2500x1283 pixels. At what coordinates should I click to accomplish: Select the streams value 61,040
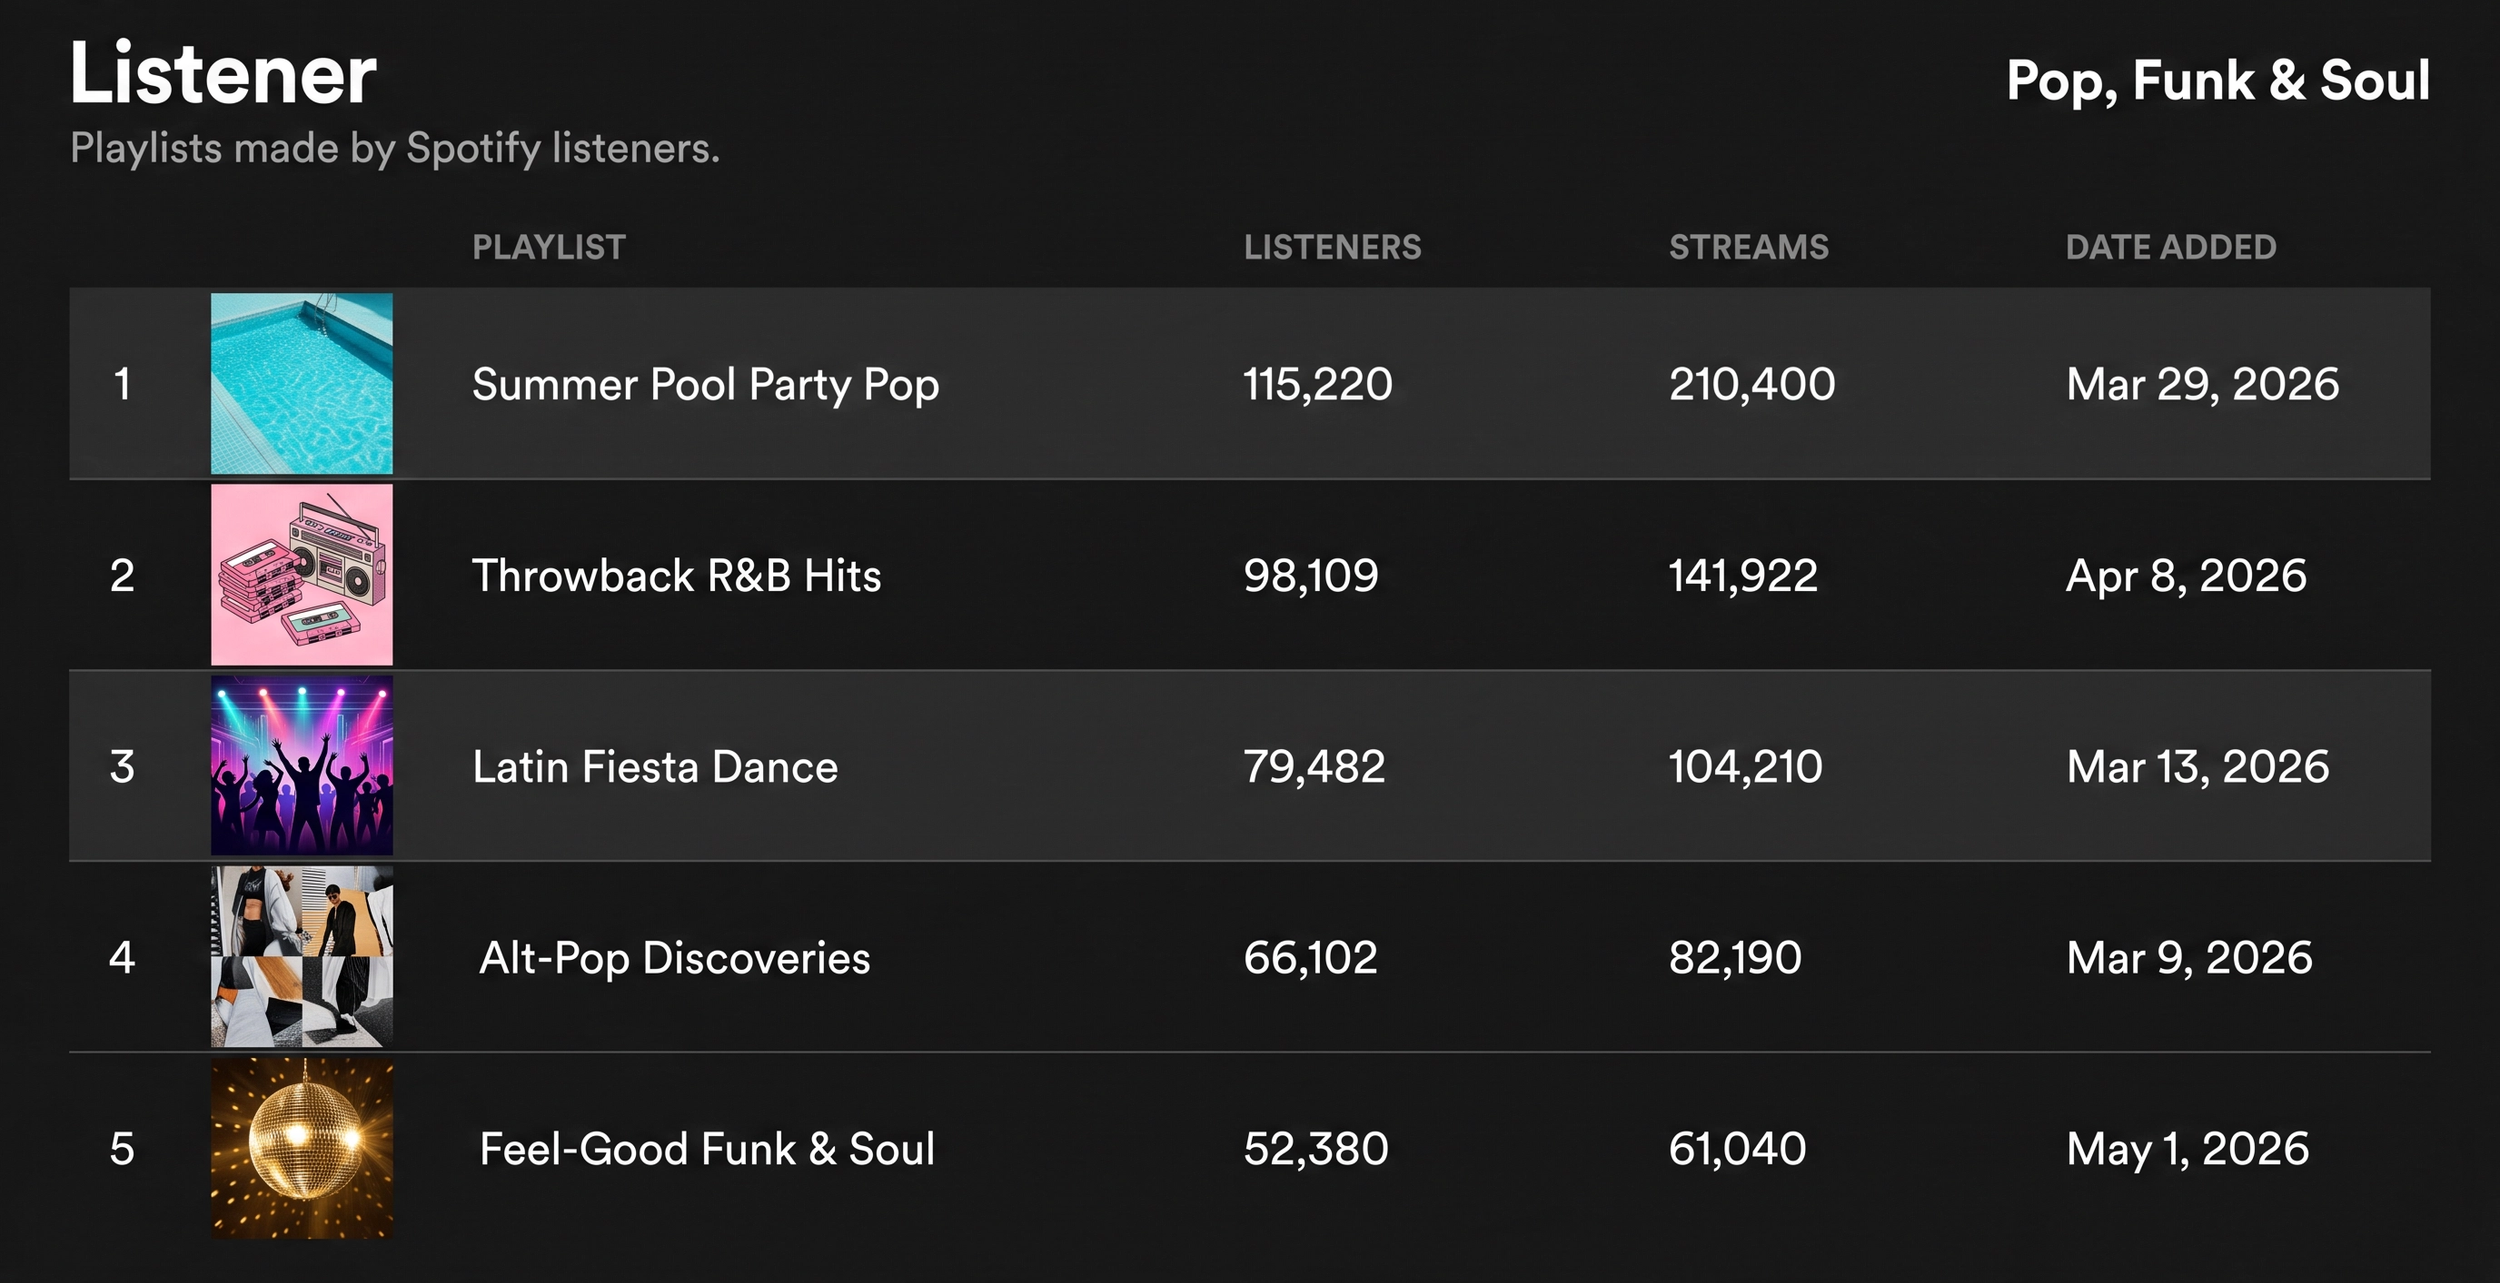pyautogui.click(x=1738, y=1149)
